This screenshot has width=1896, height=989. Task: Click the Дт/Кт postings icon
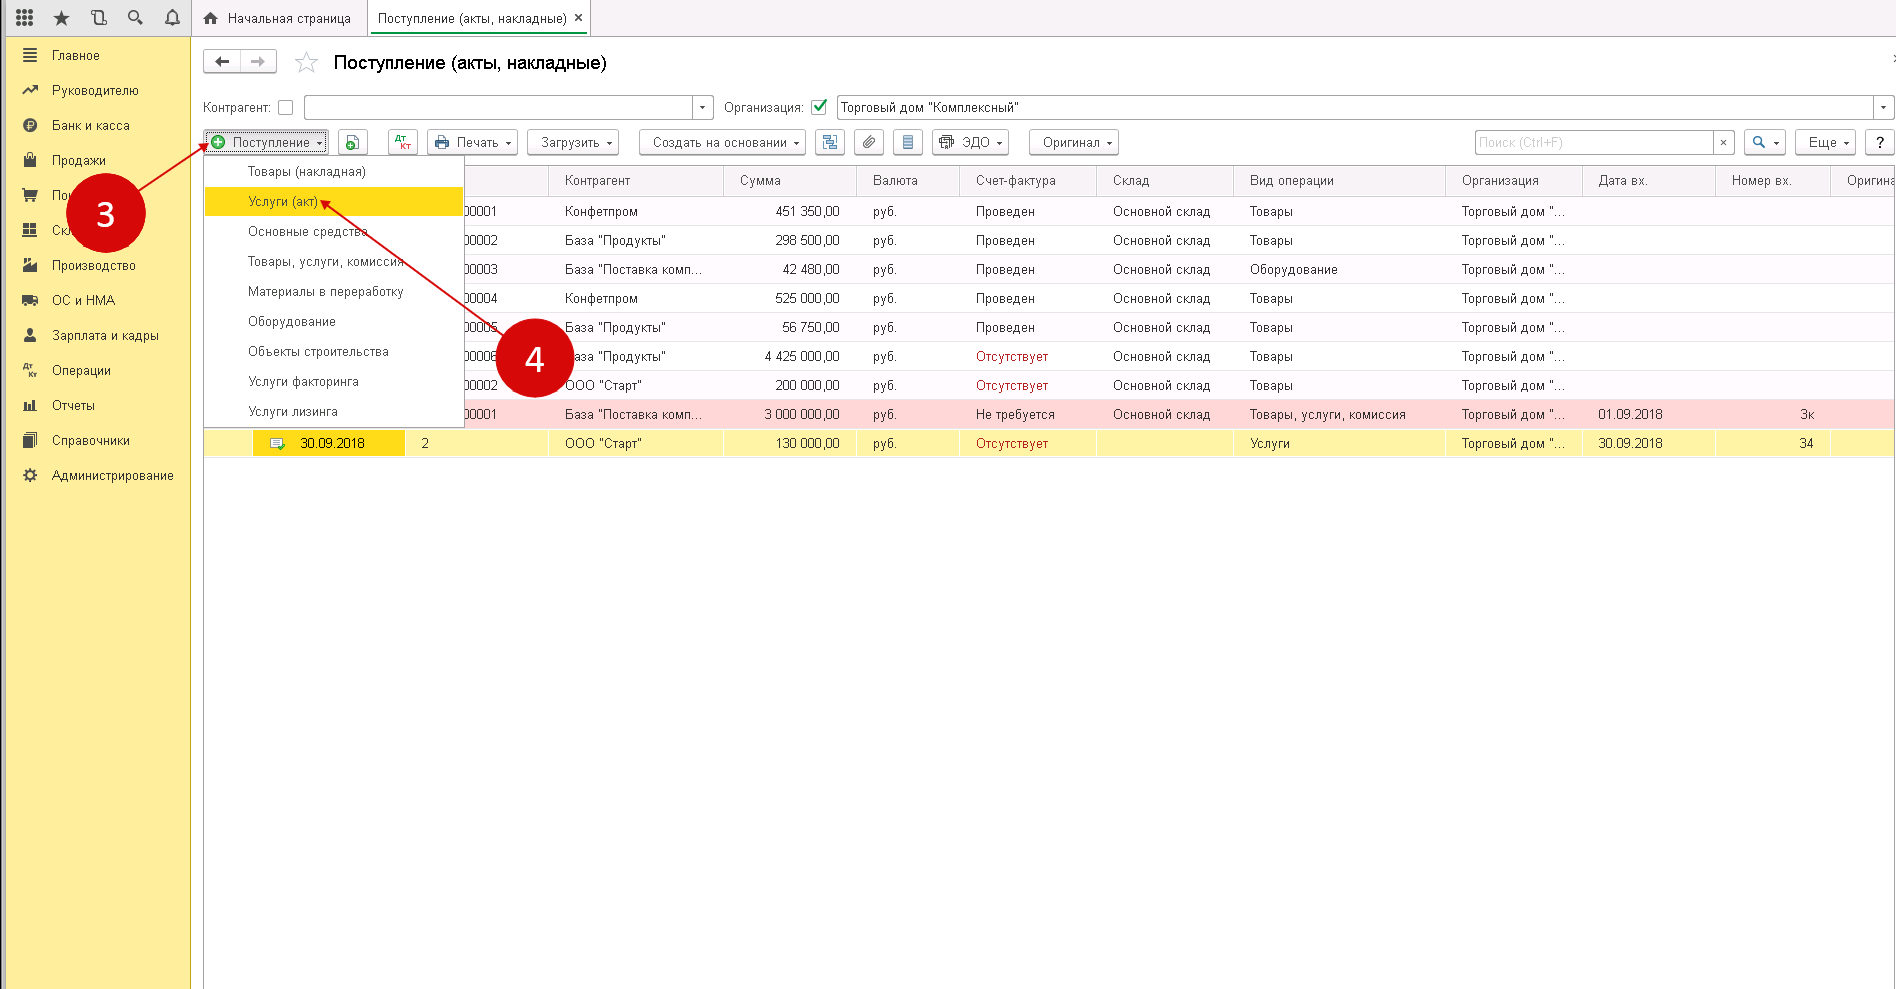[x=402, y=143]
